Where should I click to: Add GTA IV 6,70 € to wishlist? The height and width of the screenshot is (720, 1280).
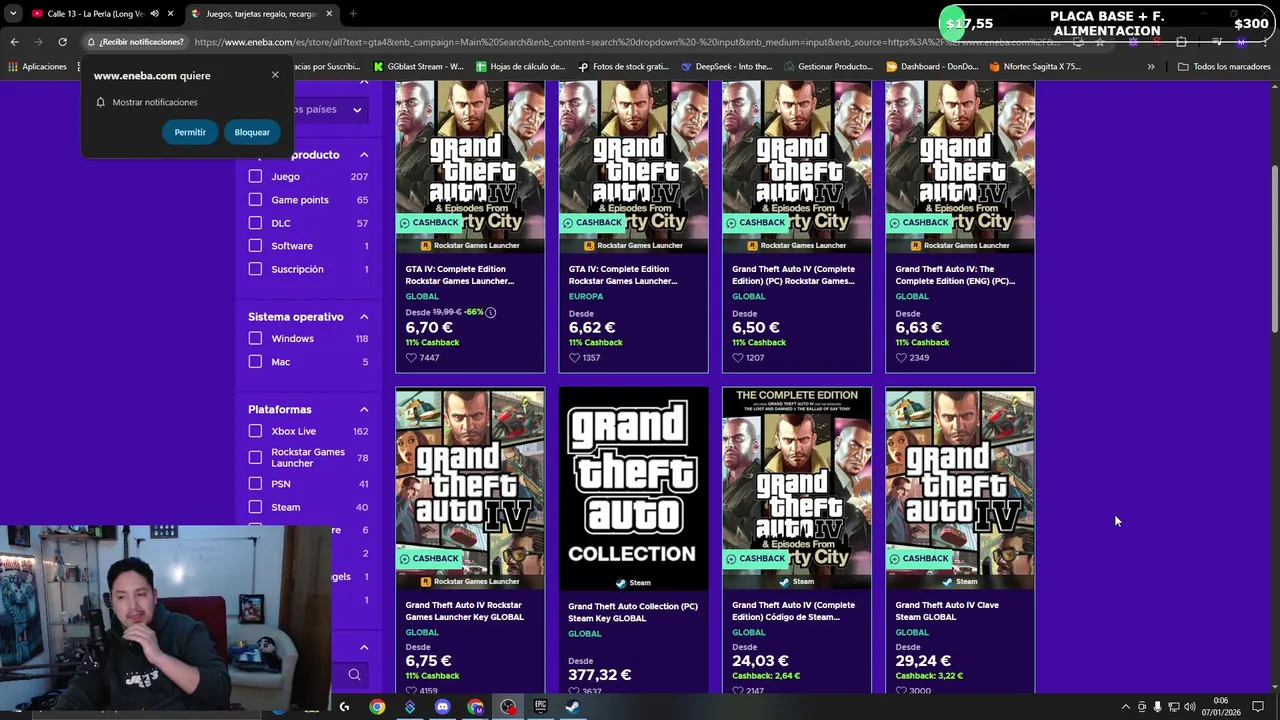point(411,357)
